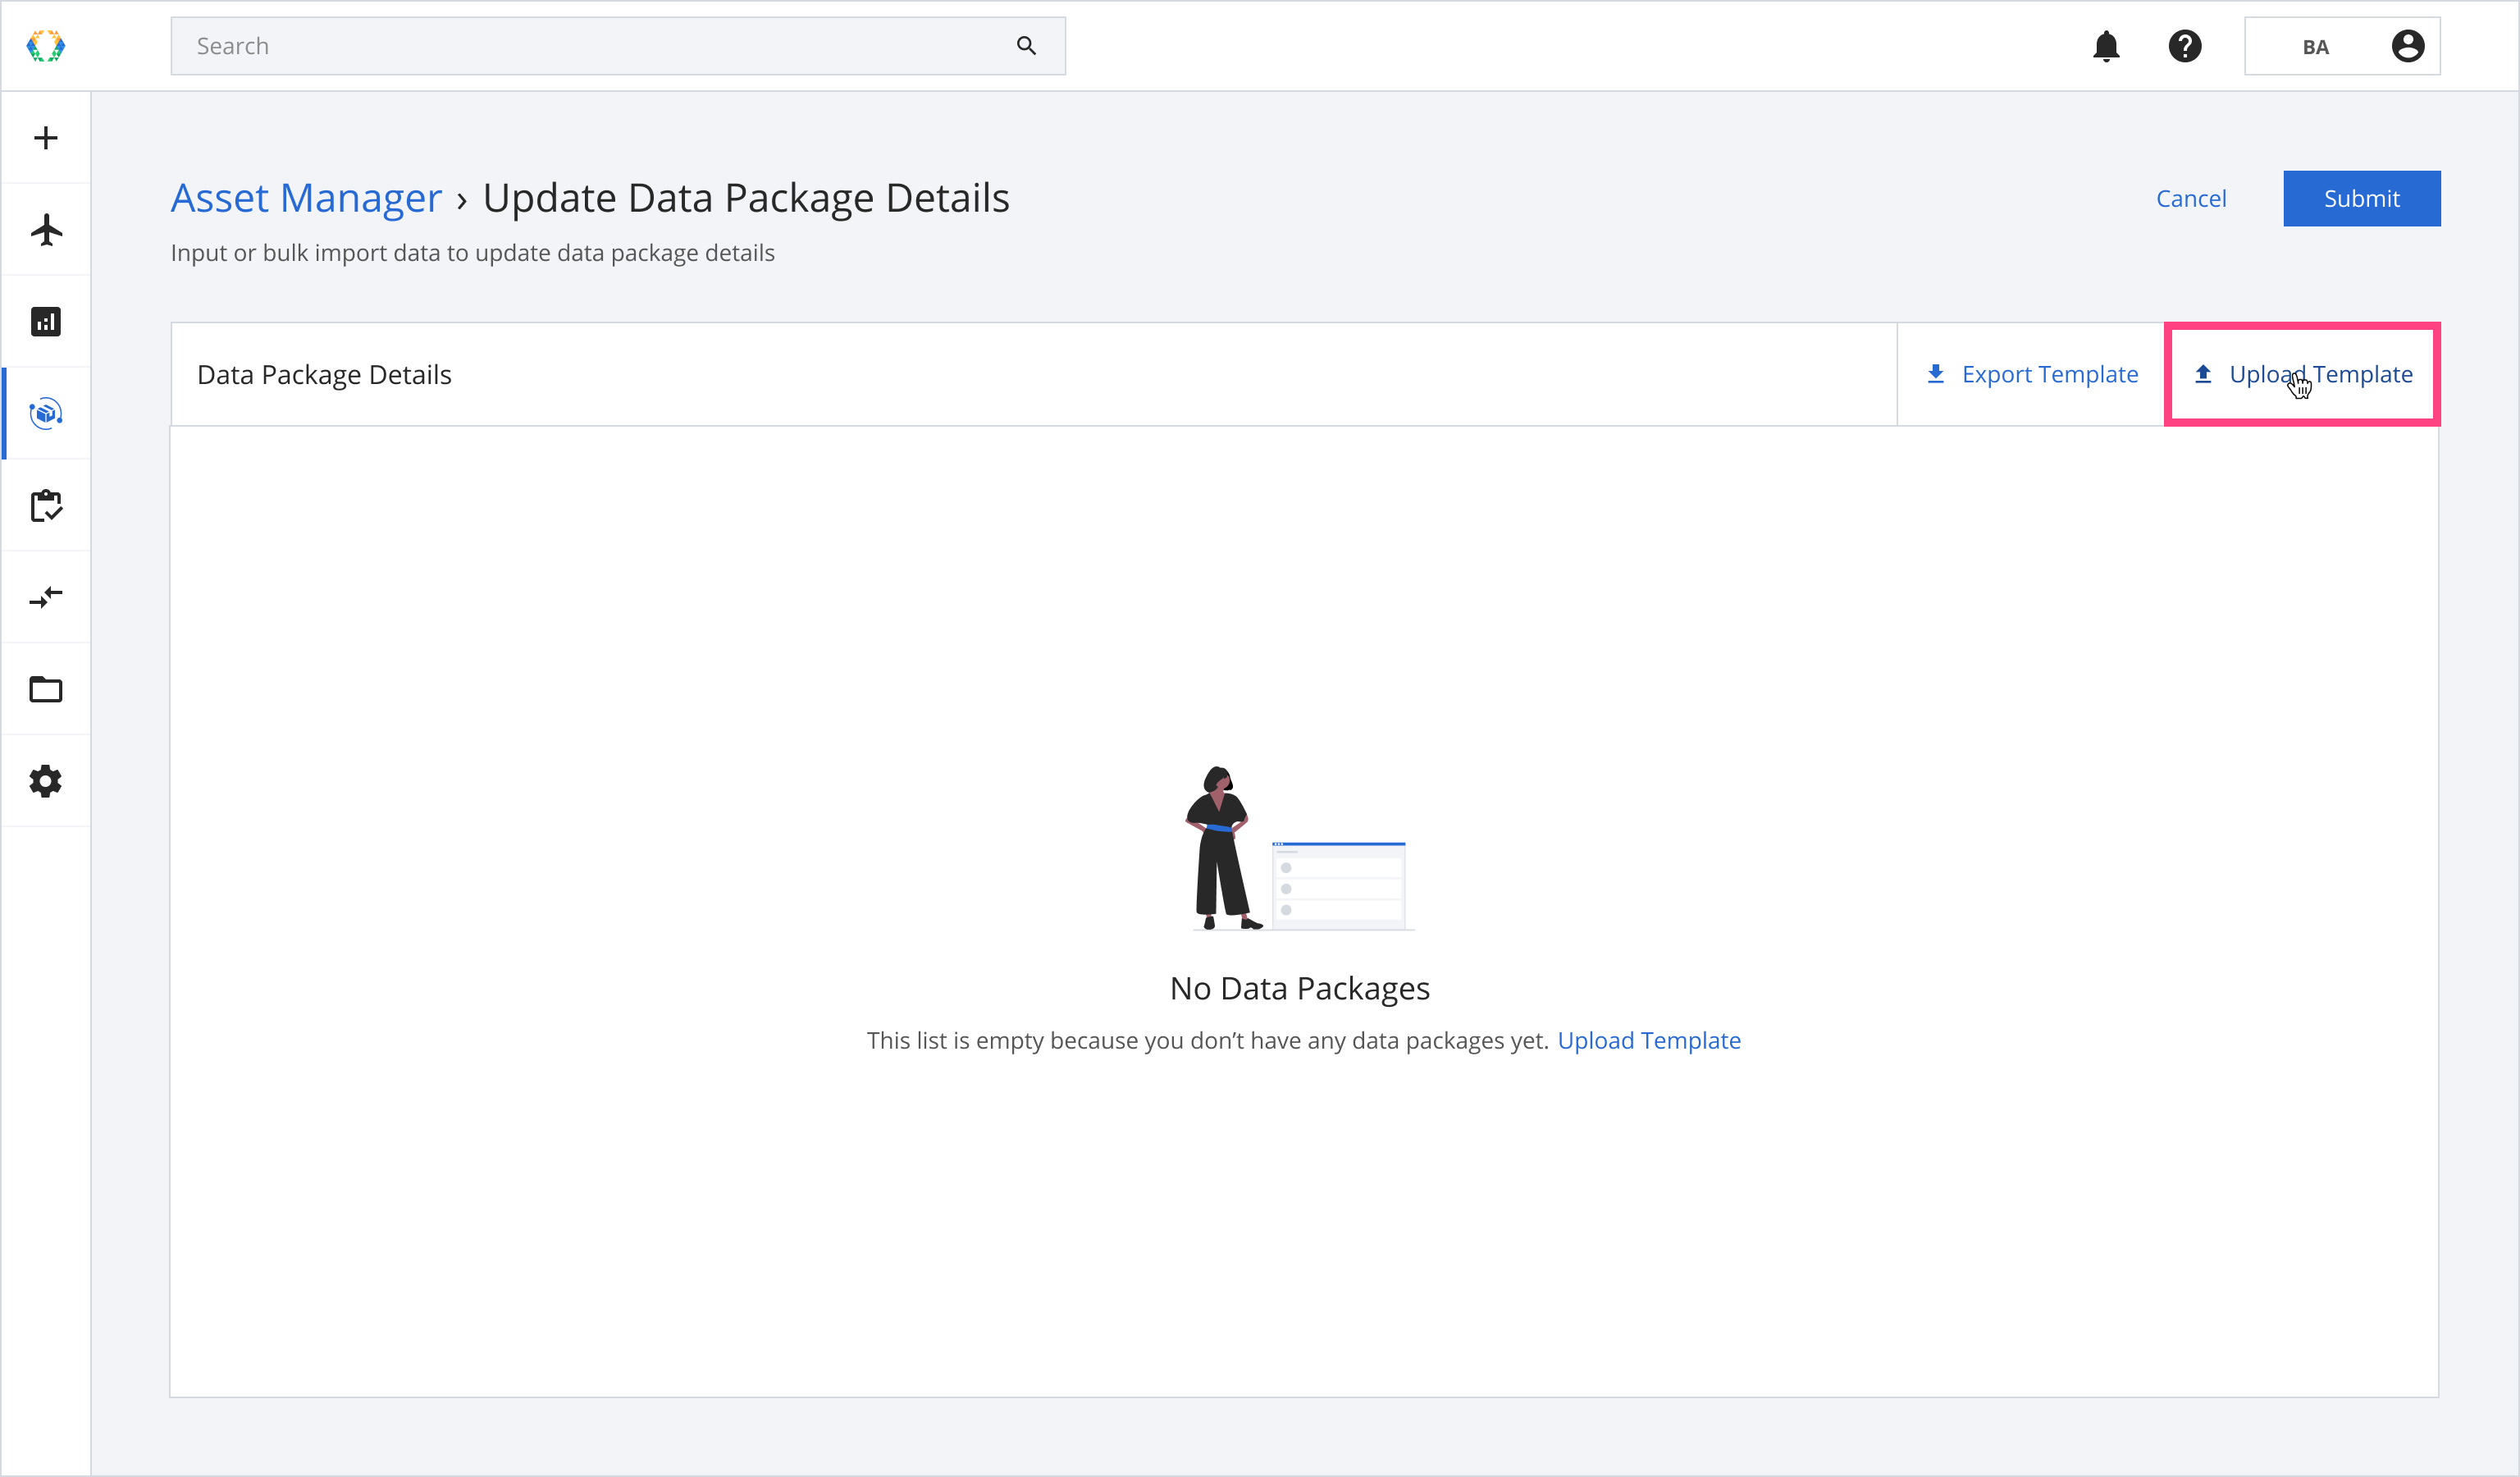2520x1477 pixels.
Task: Follow Upload Template link in empty state
Action: [1649, 1041]
